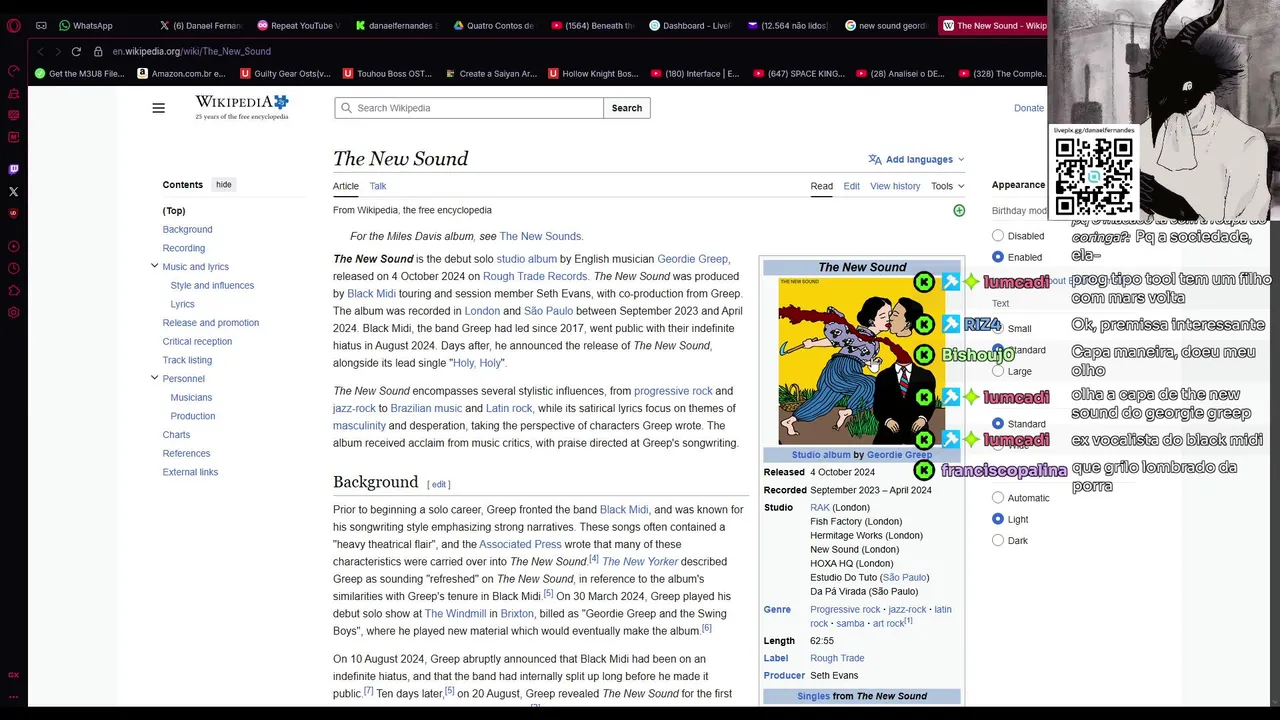Viewport: 1280px width, 720px height.
Task: Open the Hollow Knight Bos... bookmark
Action: pos(593,73)
